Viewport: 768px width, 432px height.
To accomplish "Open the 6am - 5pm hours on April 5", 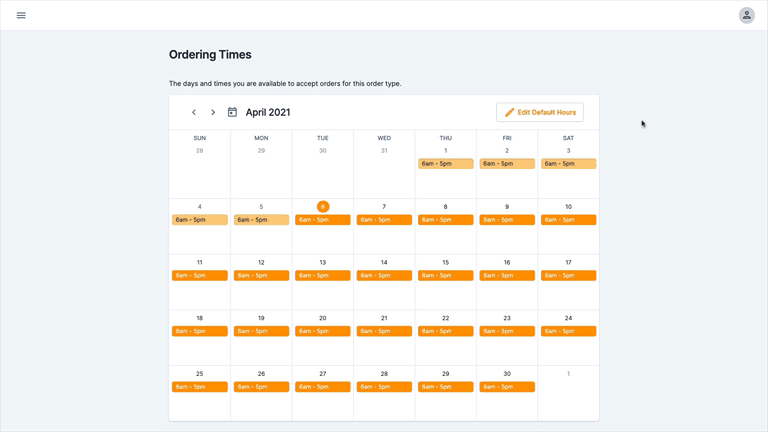I will [261, 220].
